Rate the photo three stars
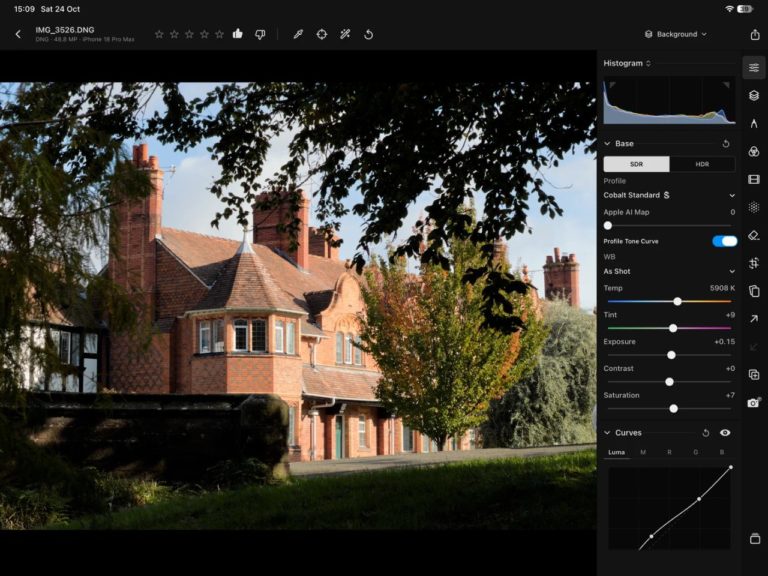Screen dimensions: 768x576 [190, 34]
